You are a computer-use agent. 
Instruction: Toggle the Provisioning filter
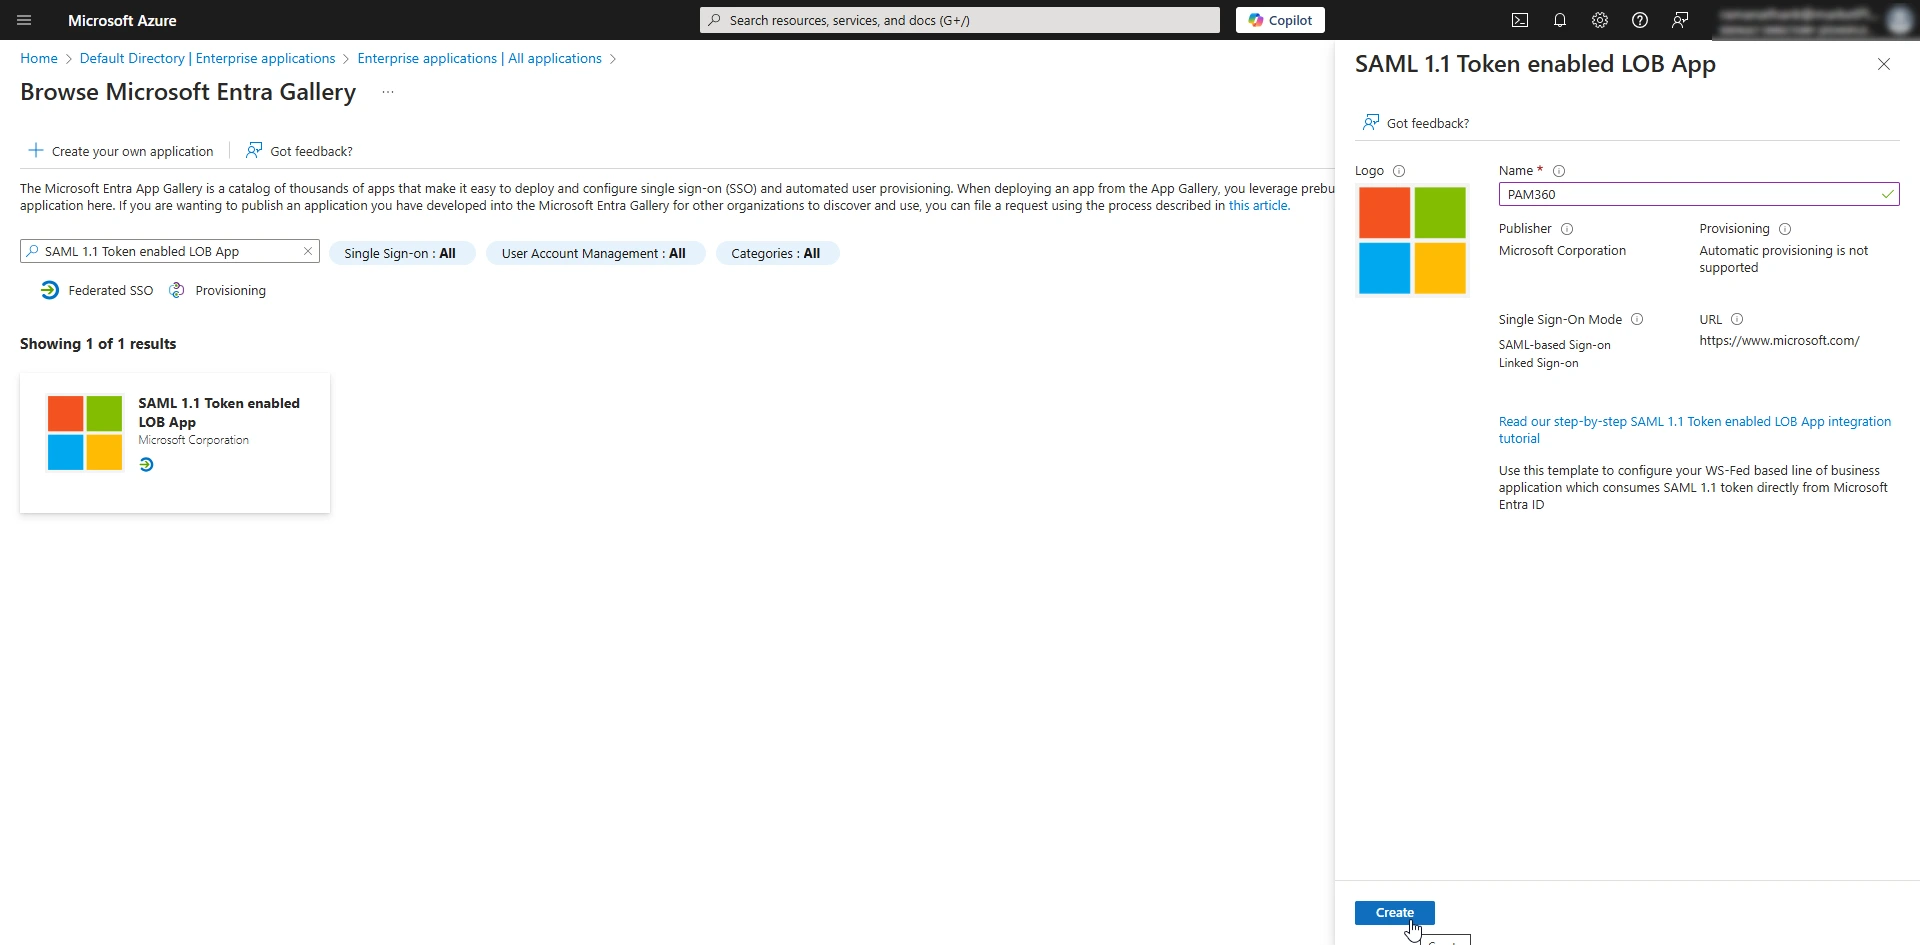click(217, 290)
